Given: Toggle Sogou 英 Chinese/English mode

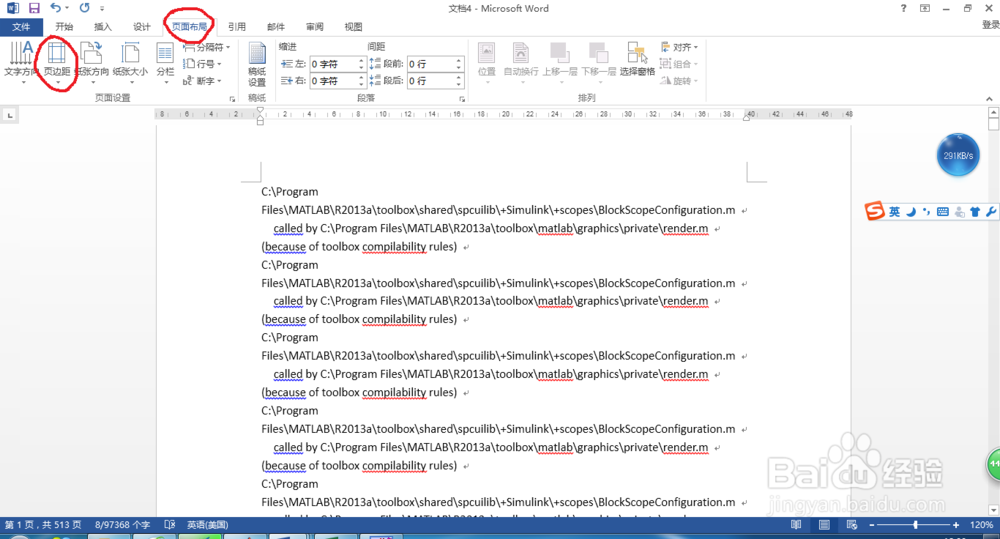Looking at the screenshot, I should click(x=895, y=212).
